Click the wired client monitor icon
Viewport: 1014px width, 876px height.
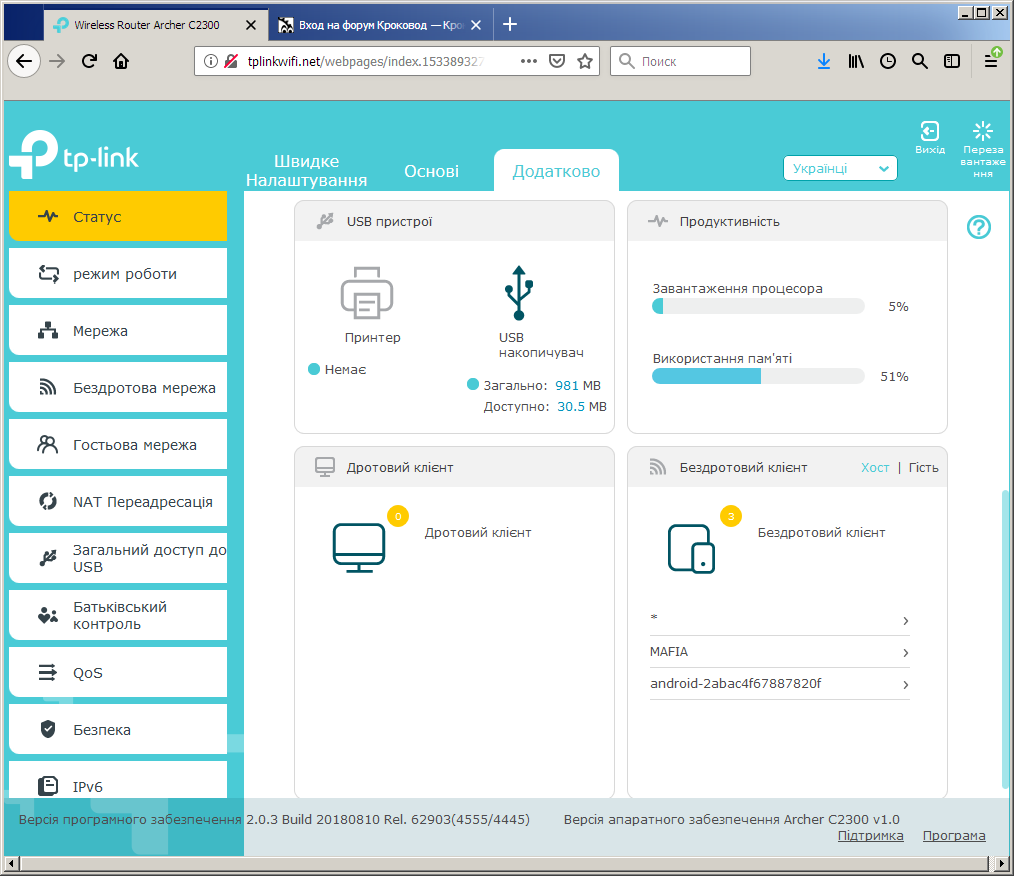pos(359,548)
